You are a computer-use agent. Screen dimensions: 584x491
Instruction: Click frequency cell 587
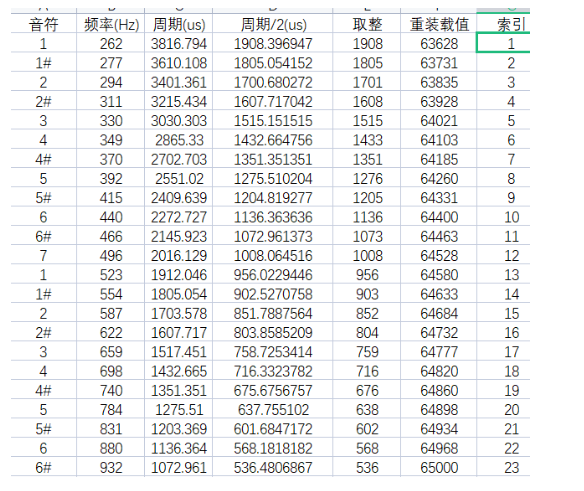(x=111, y=313)
